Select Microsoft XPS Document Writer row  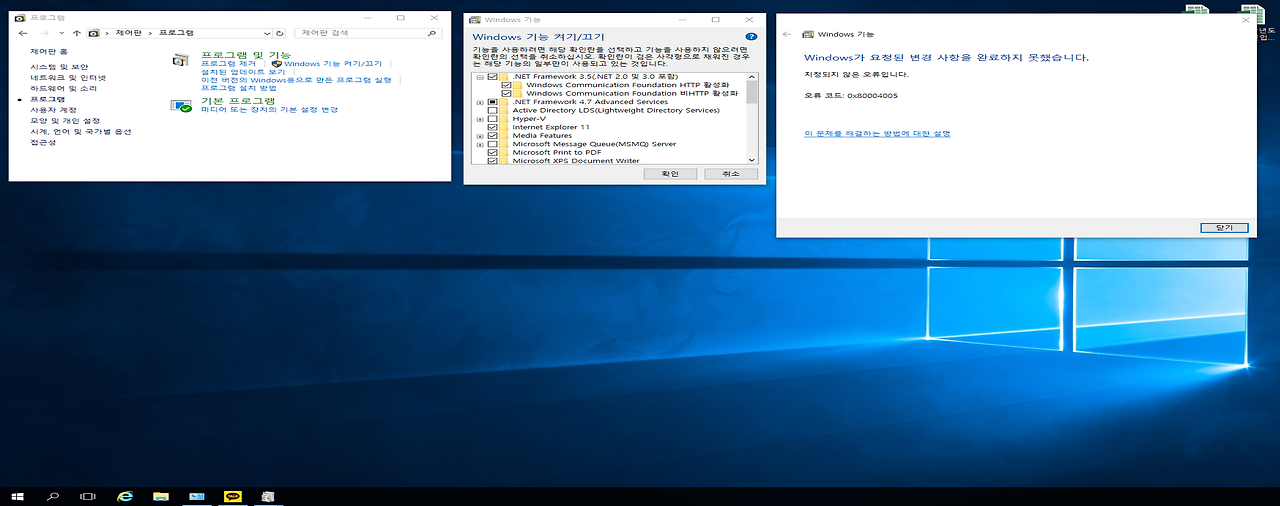[576, 160]
